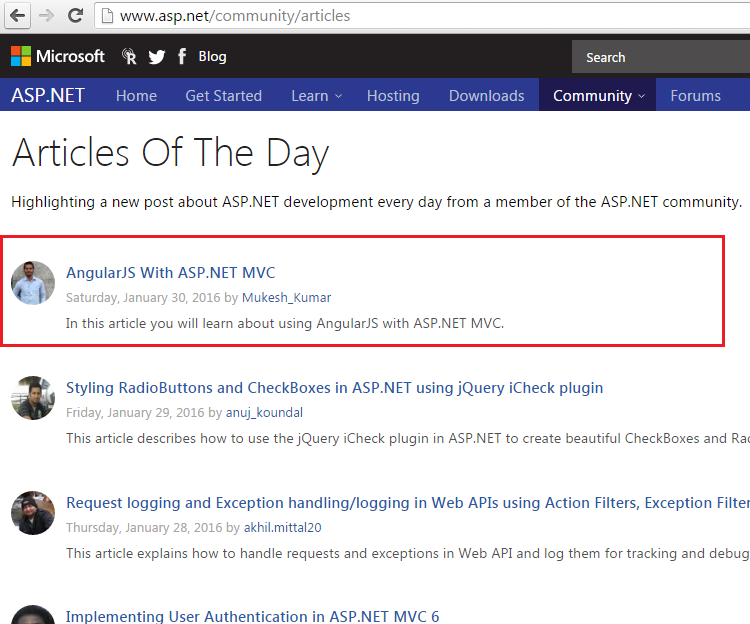The width and height of the screenshot is (750, 624).
Task: Open the Home navigation item
Action: [x=136, y=96]
